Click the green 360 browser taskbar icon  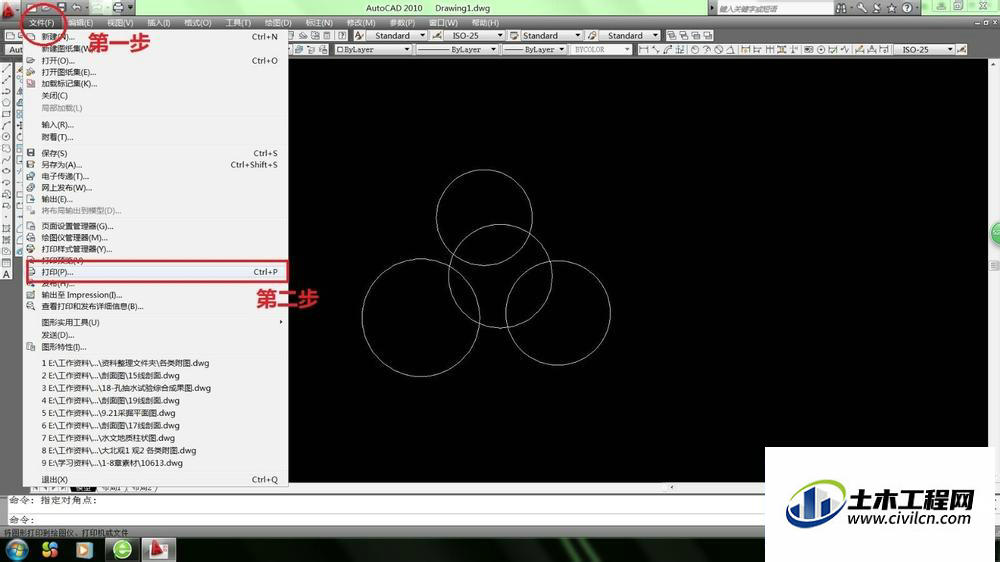(122, 549)
